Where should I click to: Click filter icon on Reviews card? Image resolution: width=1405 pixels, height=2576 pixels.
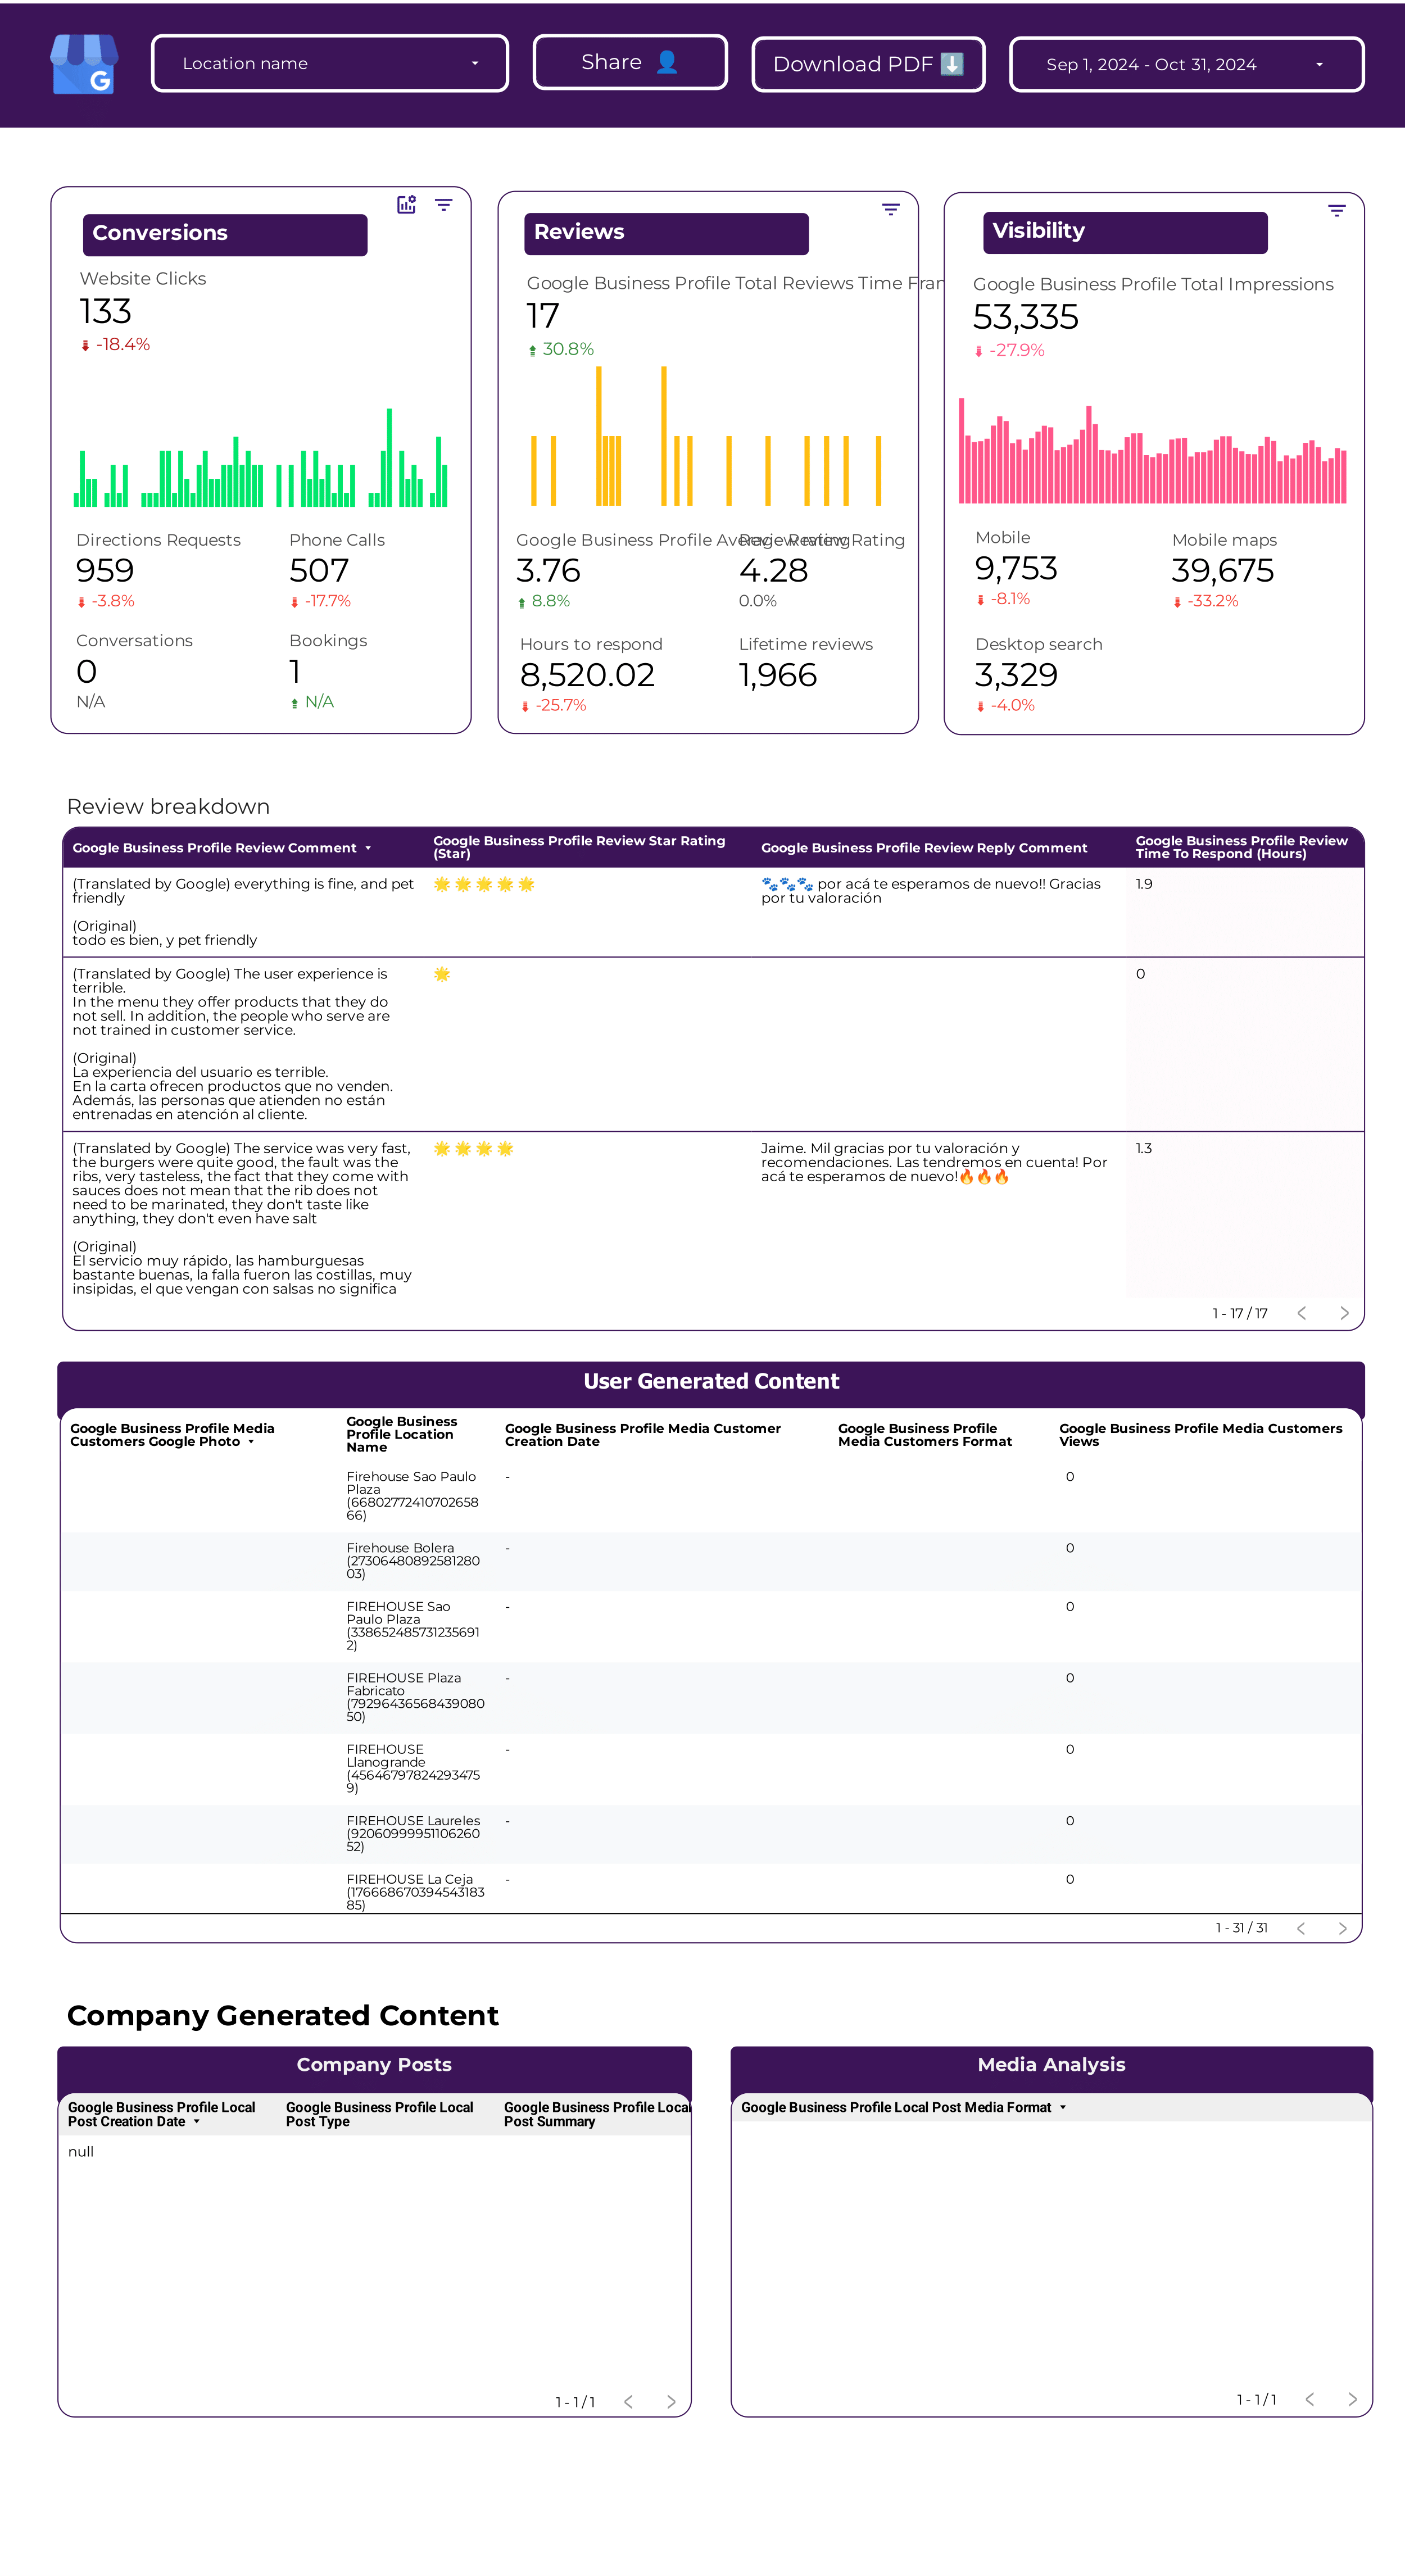click(x=891, y=209)
